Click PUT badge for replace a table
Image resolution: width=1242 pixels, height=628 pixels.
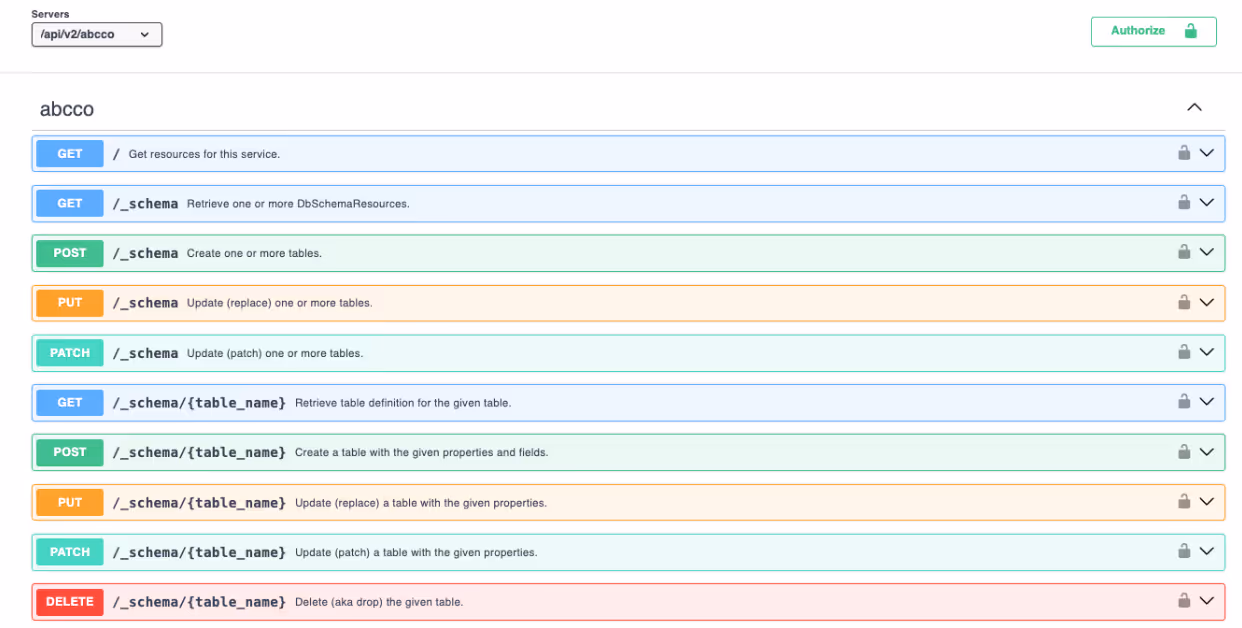[x=70, y=502]
